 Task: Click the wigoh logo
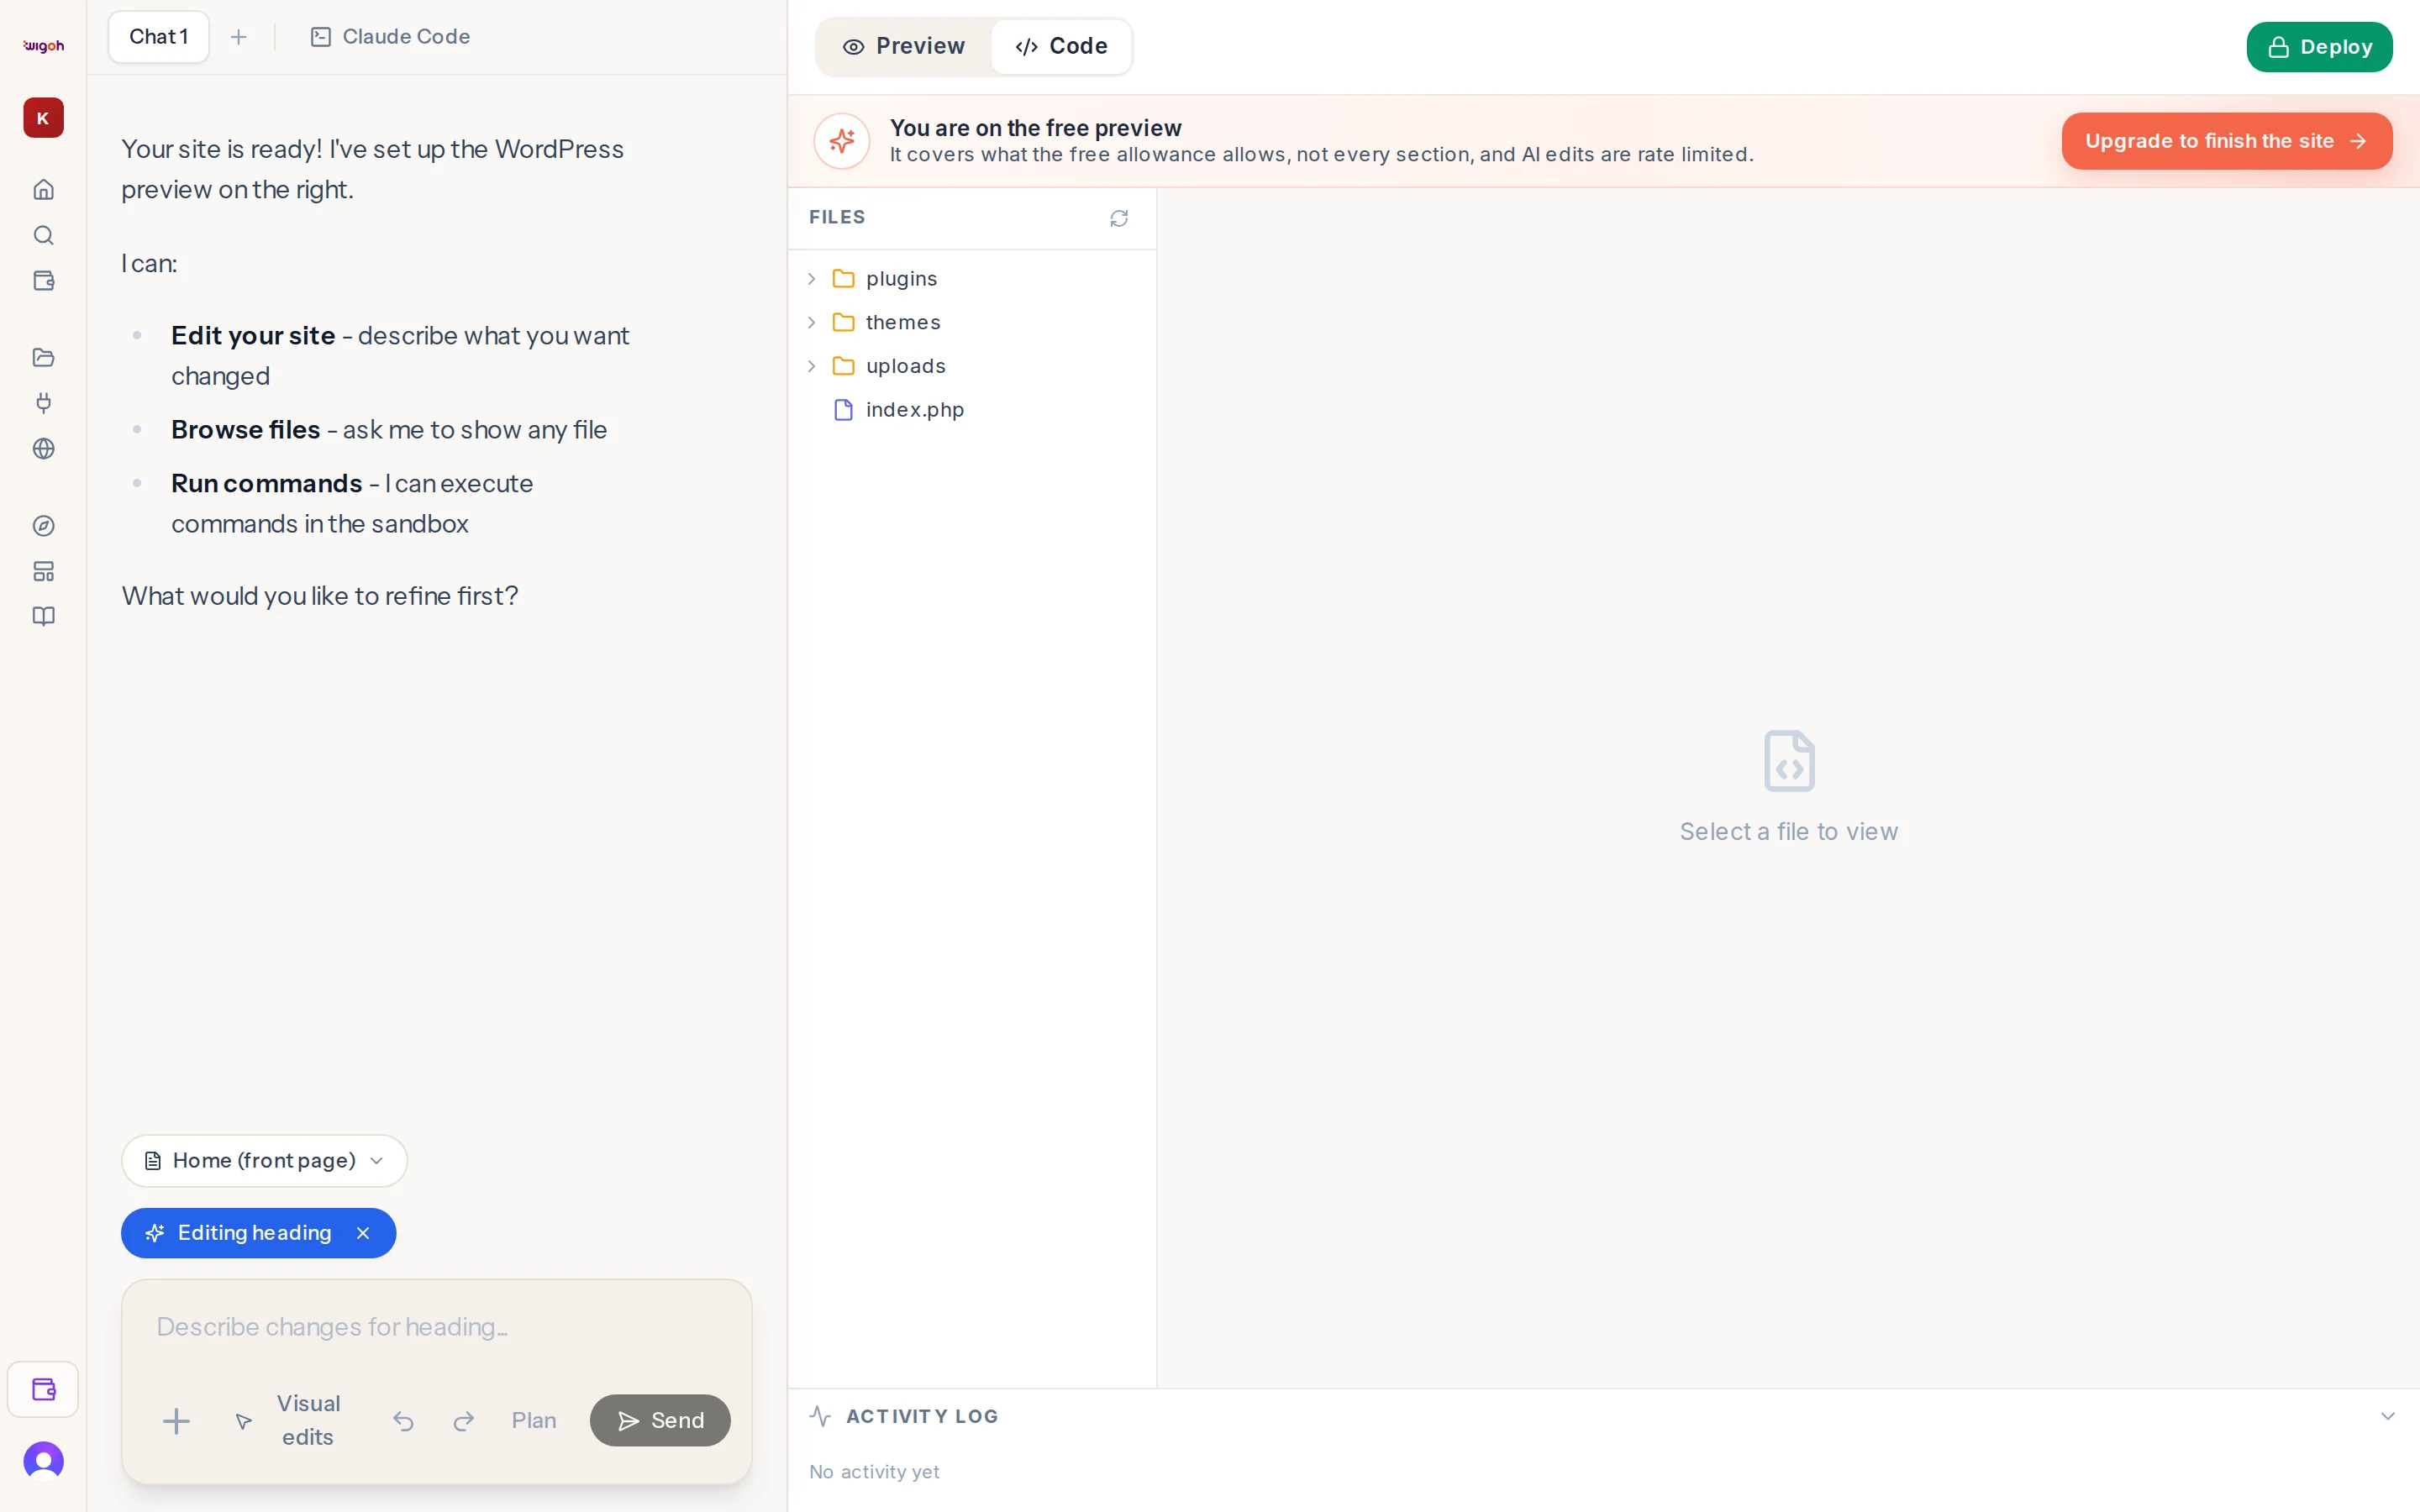[43, 46]
